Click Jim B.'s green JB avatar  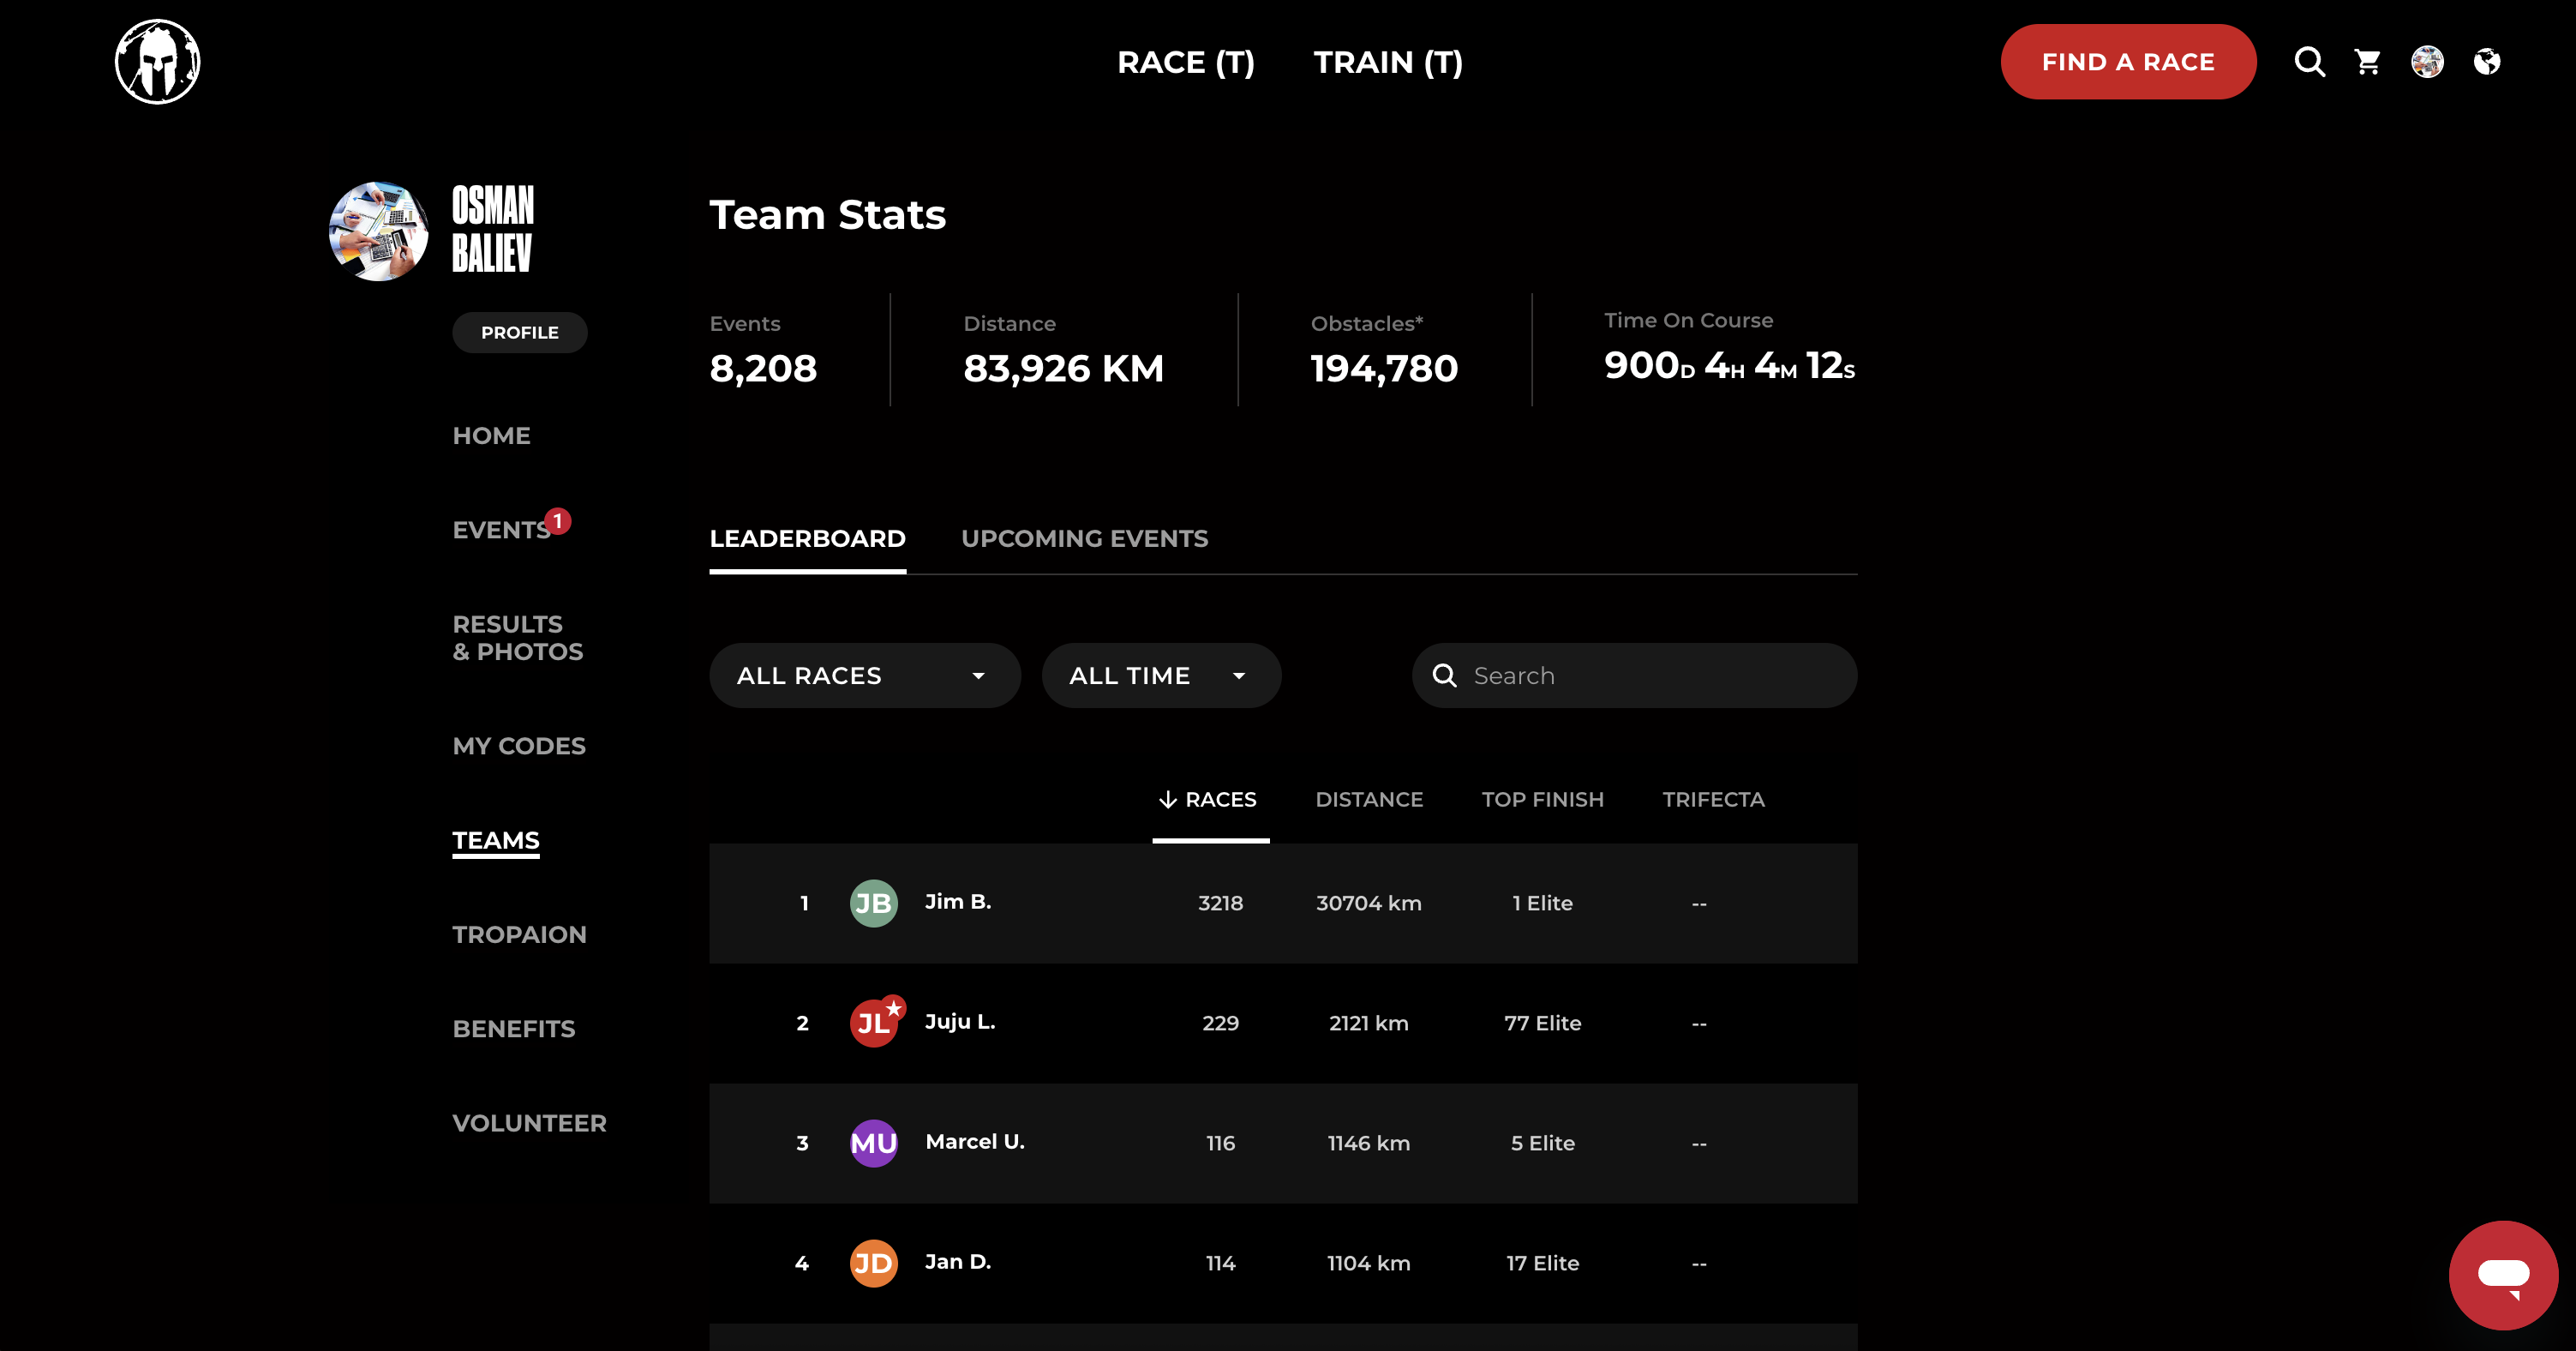point(873,903)
